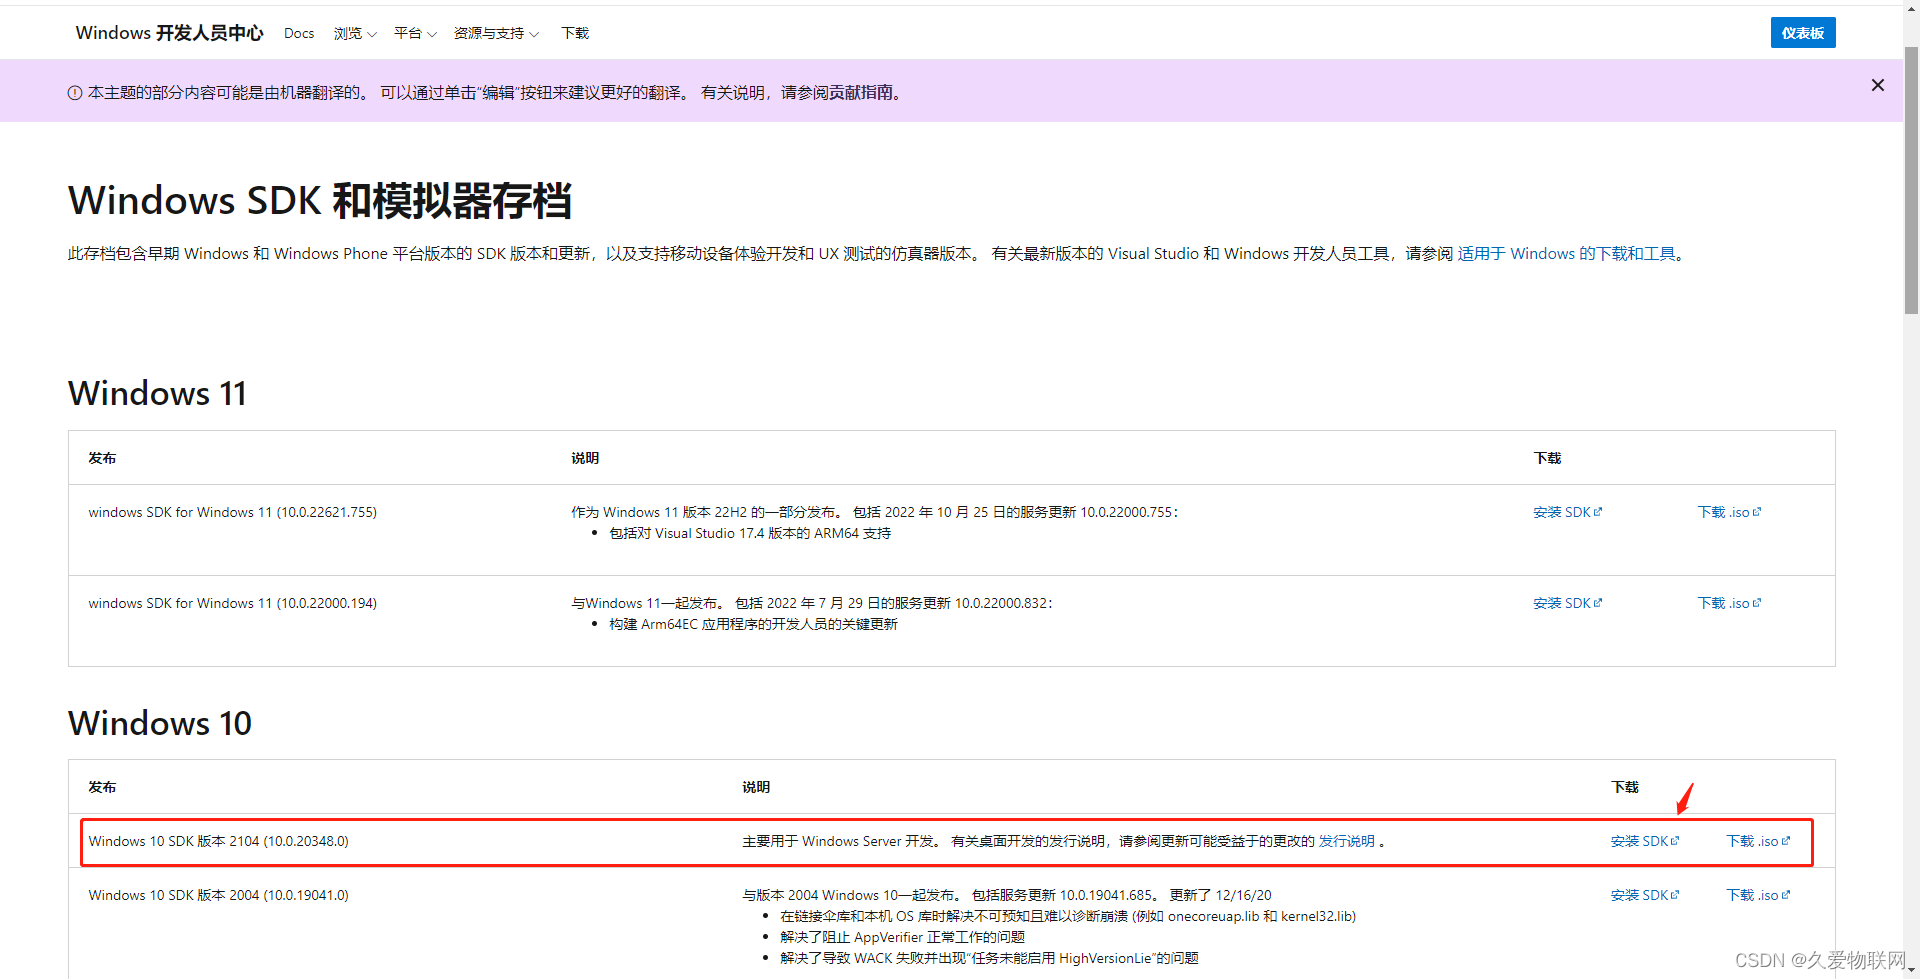
Task: Click the 构建 Arm64EC bullet text
Action: pyautogui.click(x=753, y=624)
